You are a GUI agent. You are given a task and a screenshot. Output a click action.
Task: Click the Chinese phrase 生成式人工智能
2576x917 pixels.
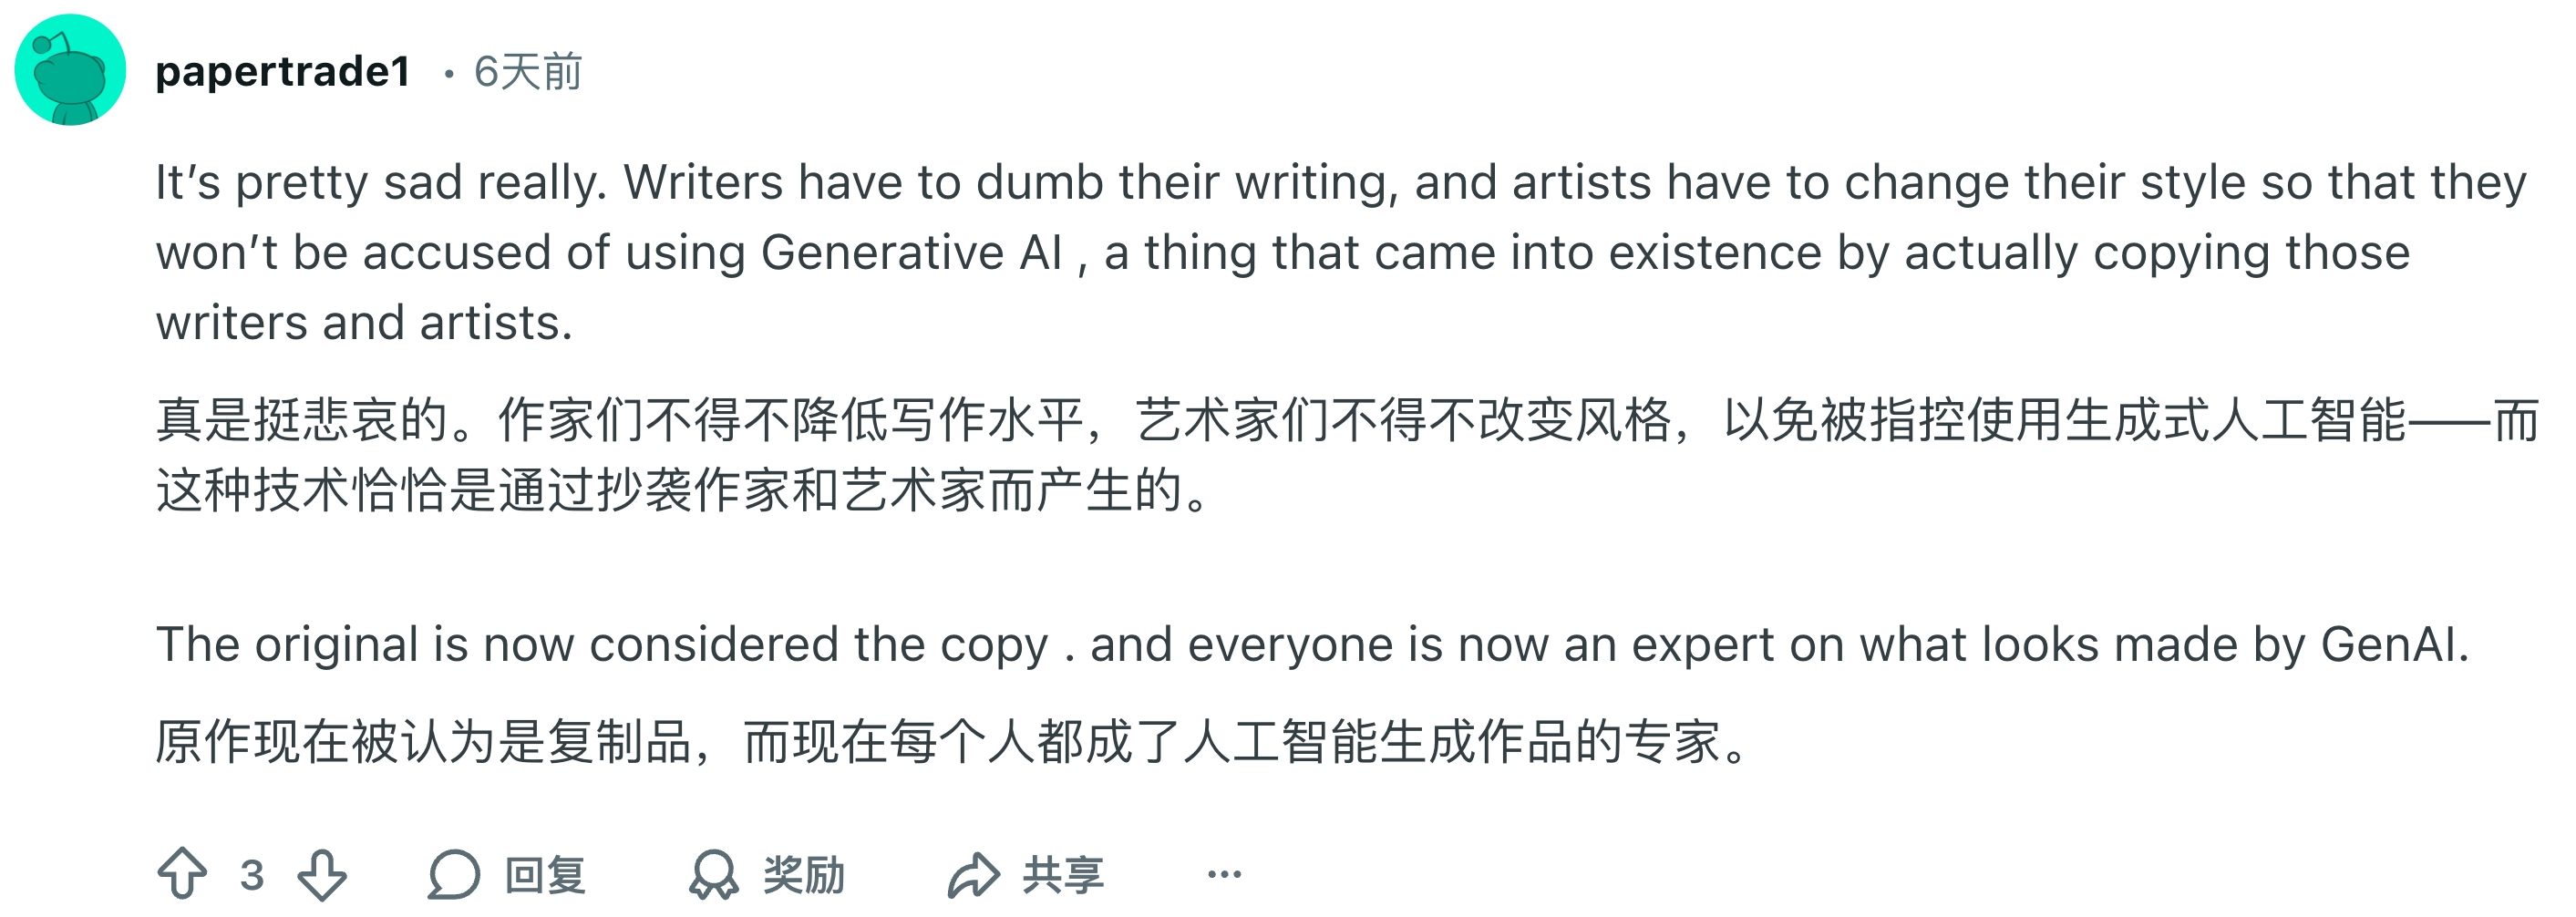2234,420
